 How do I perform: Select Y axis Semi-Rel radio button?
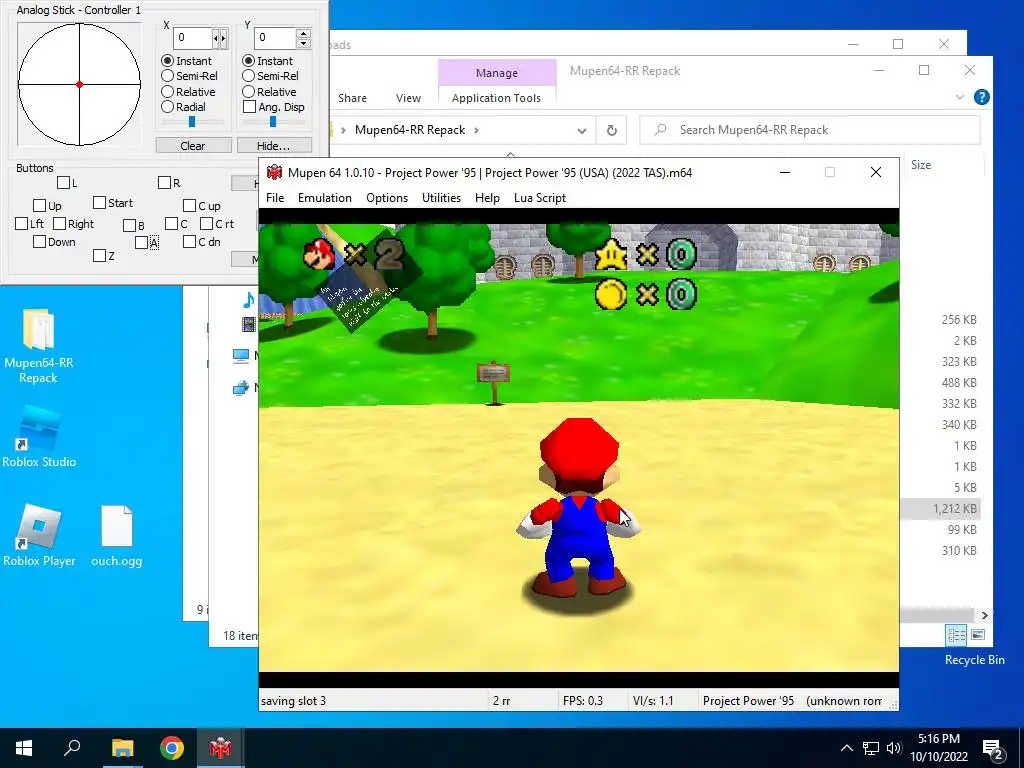(248, 76)
